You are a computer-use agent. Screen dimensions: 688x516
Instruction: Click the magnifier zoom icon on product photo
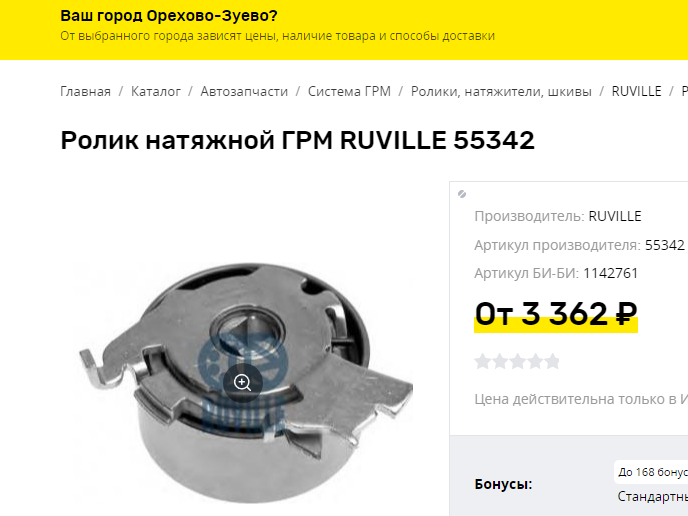243,383
